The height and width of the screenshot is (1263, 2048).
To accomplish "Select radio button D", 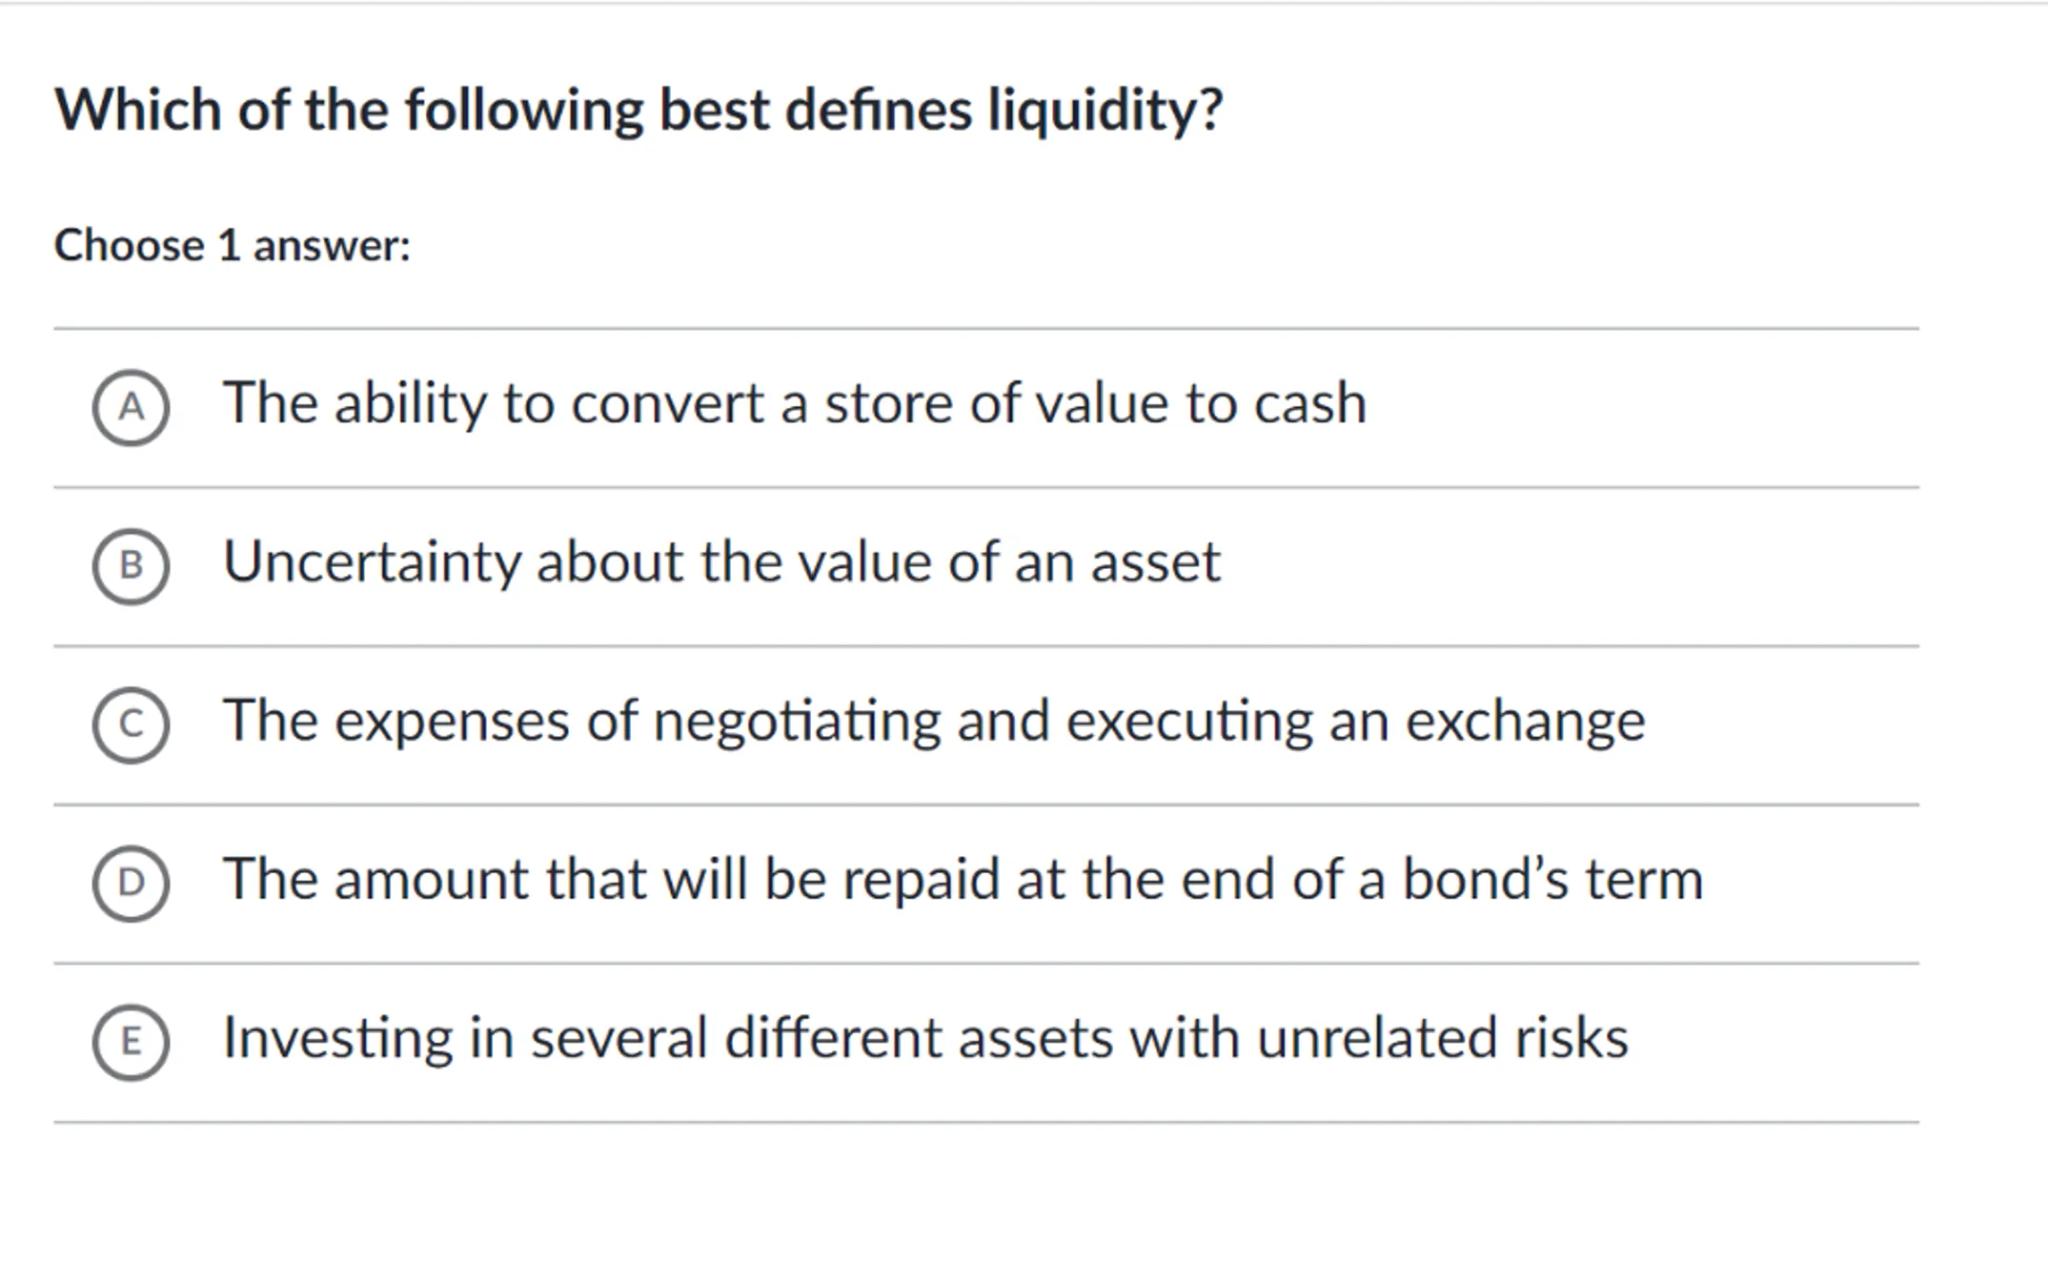I will pyautogui.click(x=131, y=883).
